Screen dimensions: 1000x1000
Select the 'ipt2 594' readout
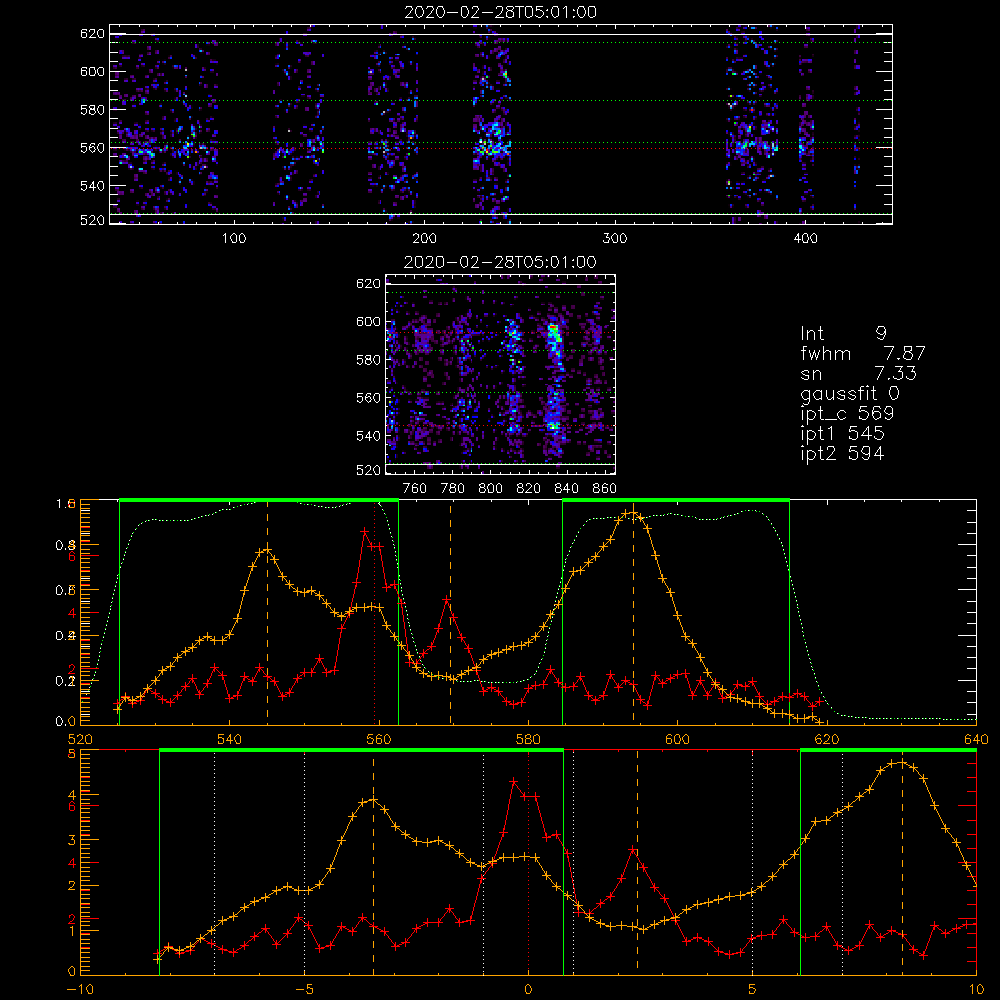coord(842,453)
